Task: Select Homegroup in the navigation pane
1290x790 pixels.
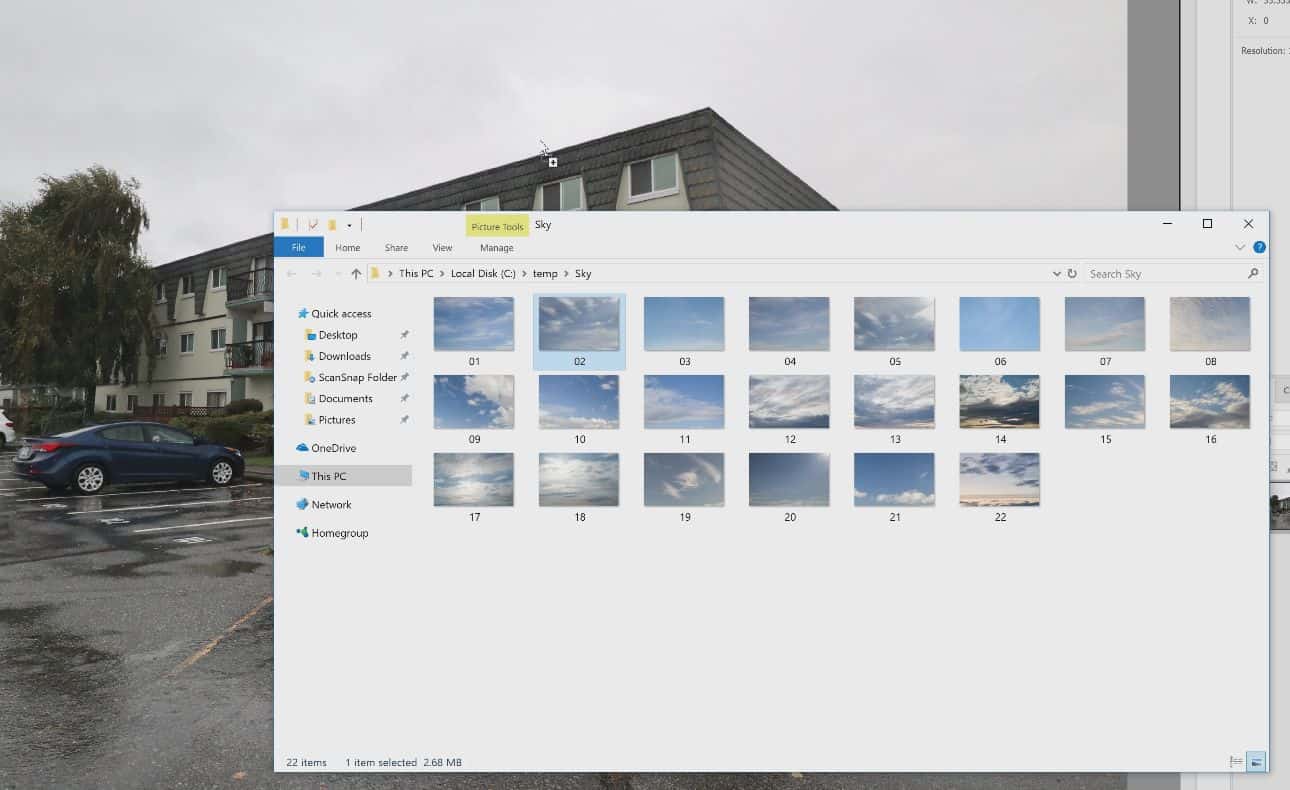Action: pos(339,533)
